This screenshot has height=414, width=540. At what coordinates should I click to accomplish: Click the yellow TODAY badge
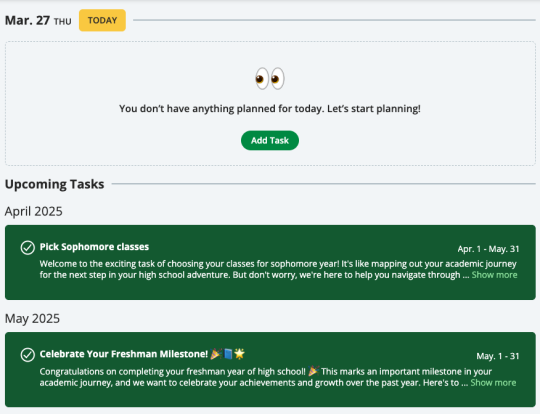click(102, 20)
